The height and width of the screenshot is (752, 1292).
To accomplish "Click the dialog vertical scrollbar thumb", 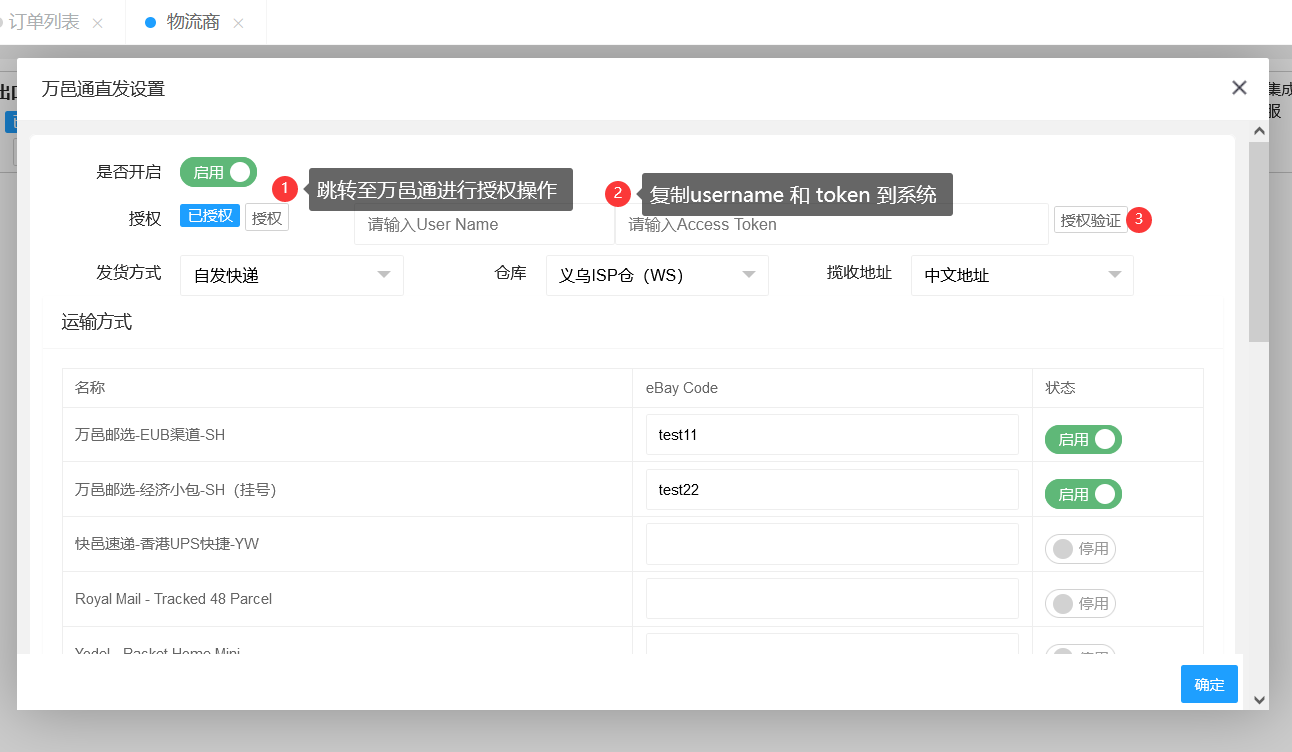I will (x=1259, y=241).
